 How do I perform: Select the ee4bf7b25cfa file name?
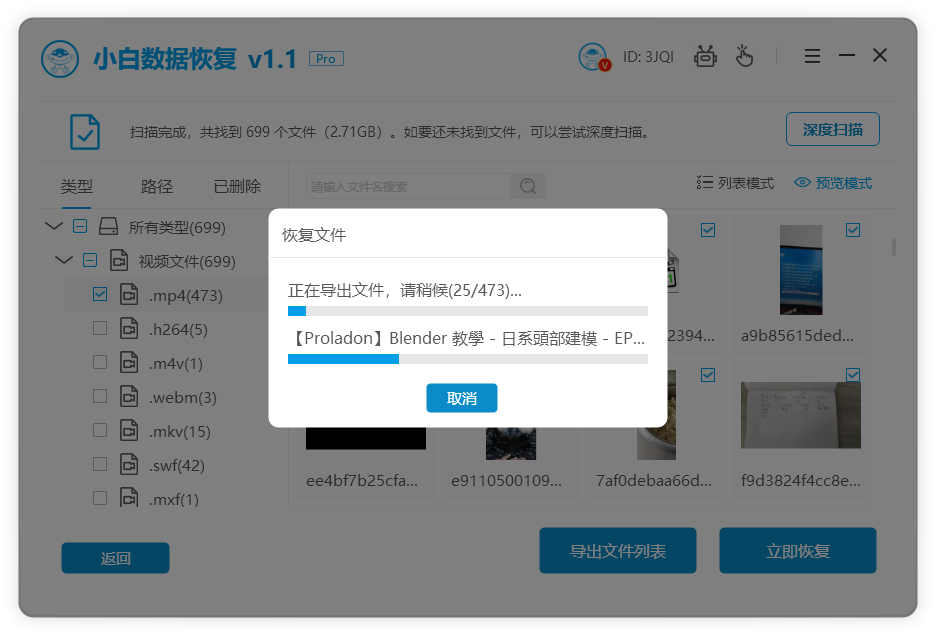pos(362,481)
